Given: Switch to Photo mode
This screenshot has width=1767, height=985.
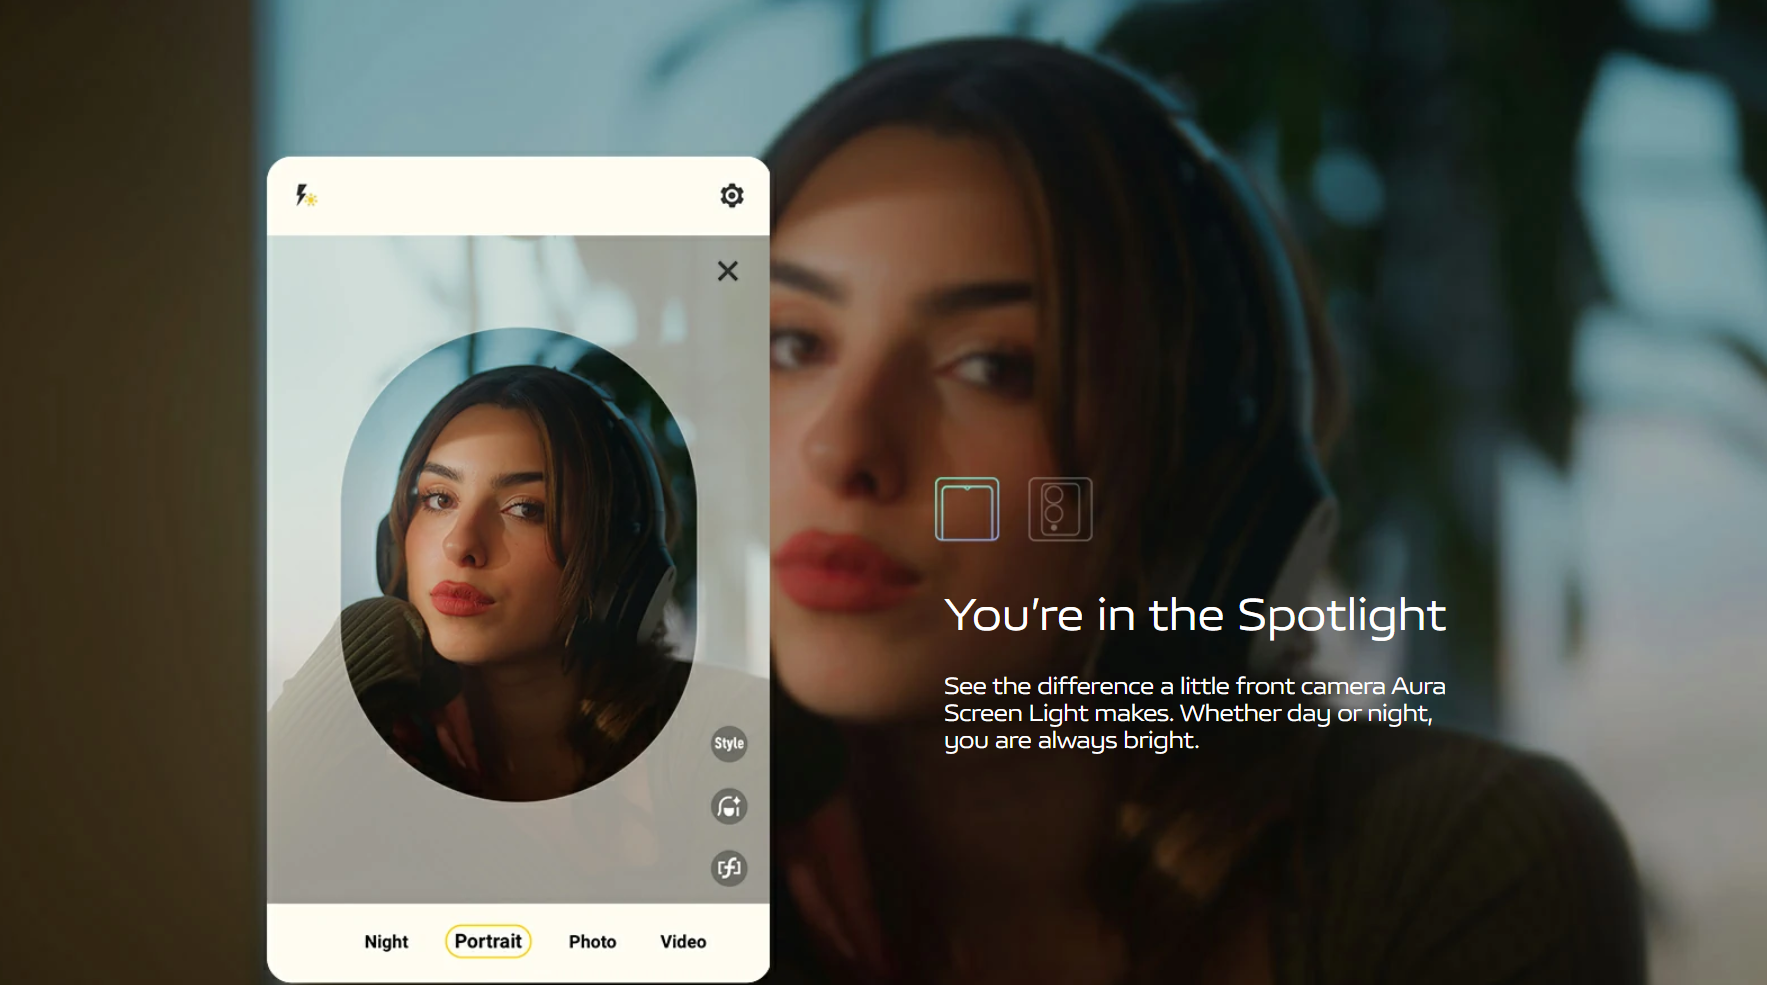Looking at the screenshot, I should tap(592, 942).
